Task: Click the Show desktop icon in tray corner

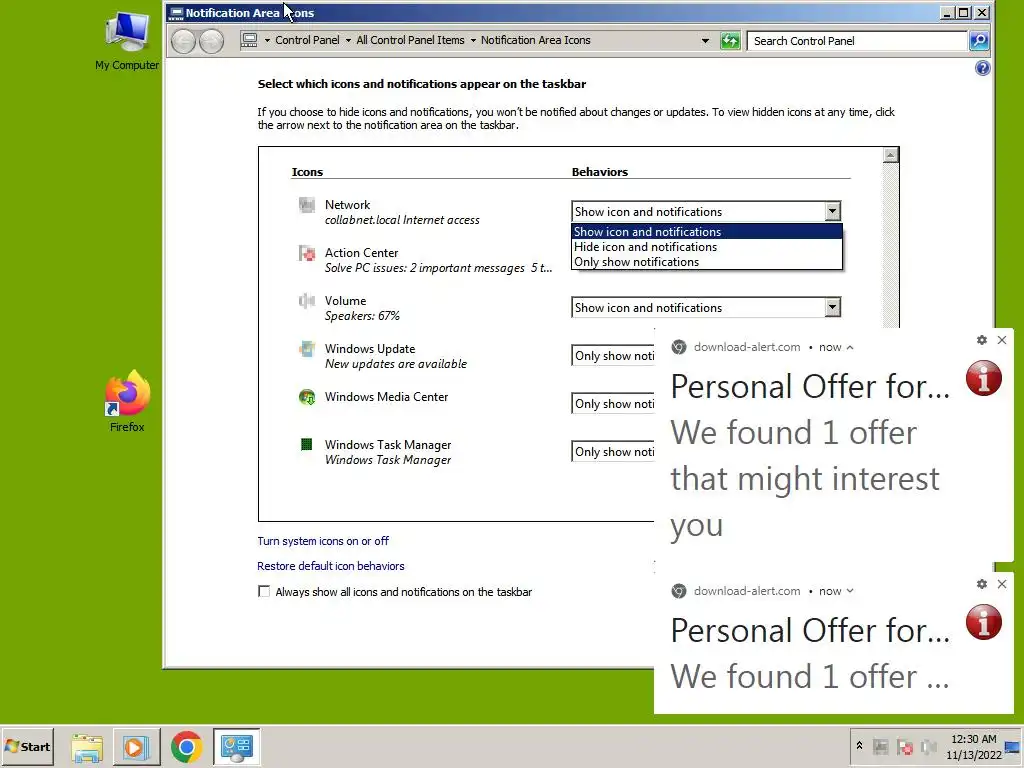Action: click(x=1013, y=747)
